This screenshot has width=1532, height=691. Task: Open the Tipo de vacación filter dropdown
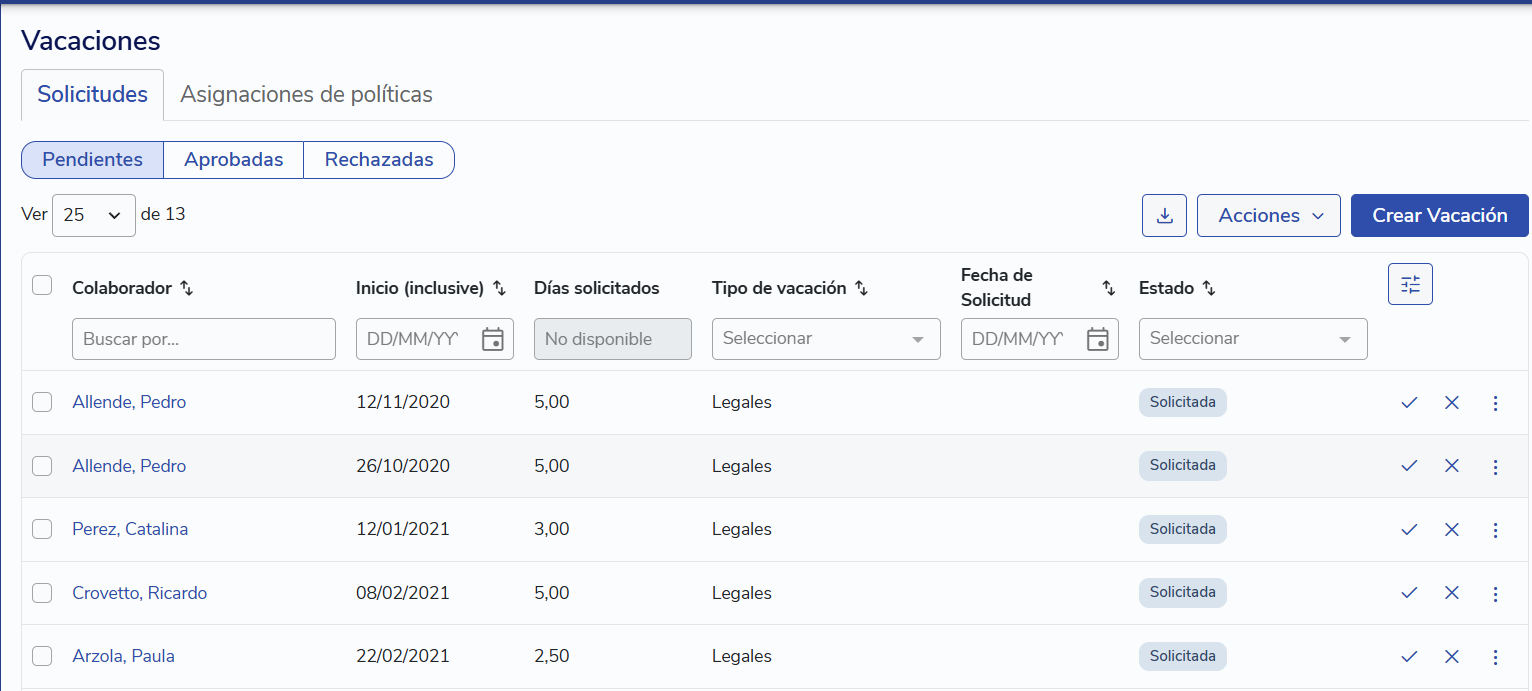coord(825,339)
